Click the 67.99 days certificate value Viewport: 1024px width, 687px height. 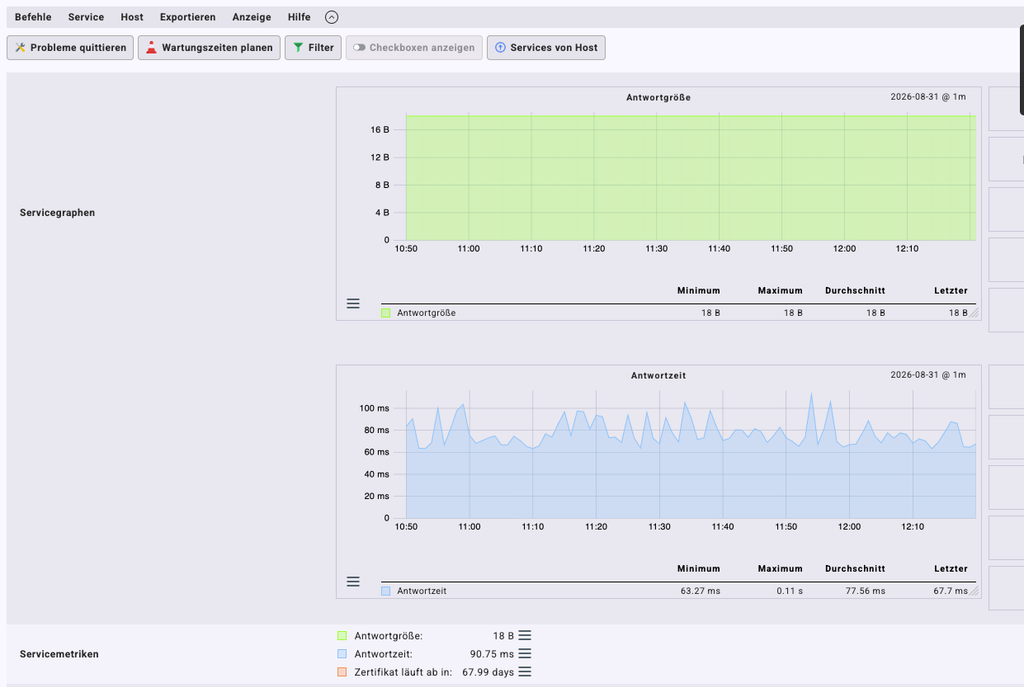coord(488,672)
